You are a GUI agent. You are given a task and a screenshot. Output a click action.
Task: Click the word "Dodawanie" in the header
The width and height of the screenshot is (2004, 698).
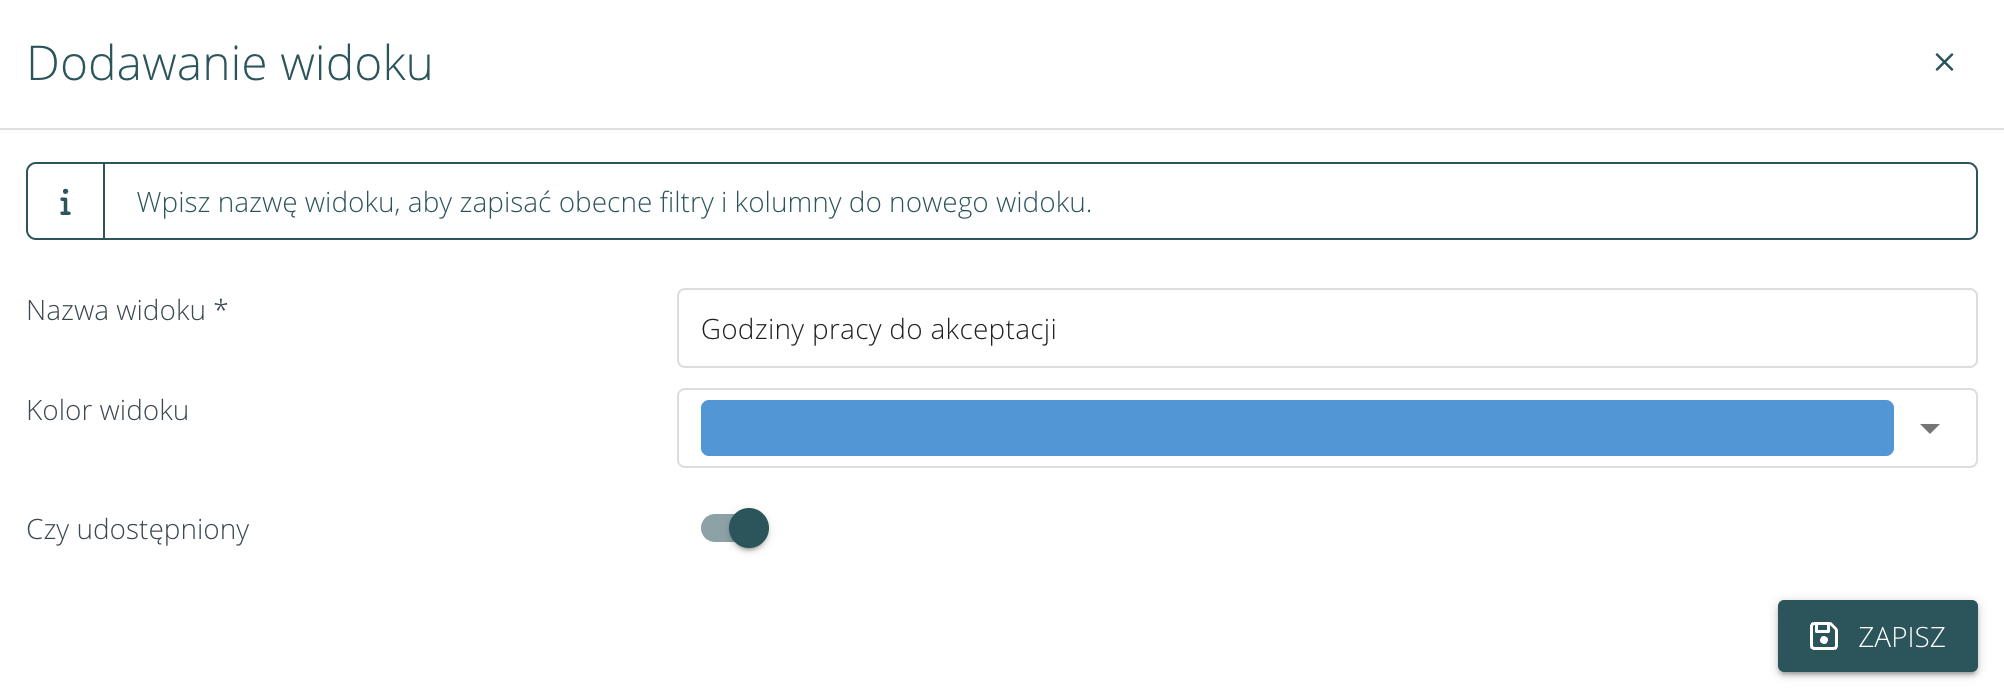(148, 63)
